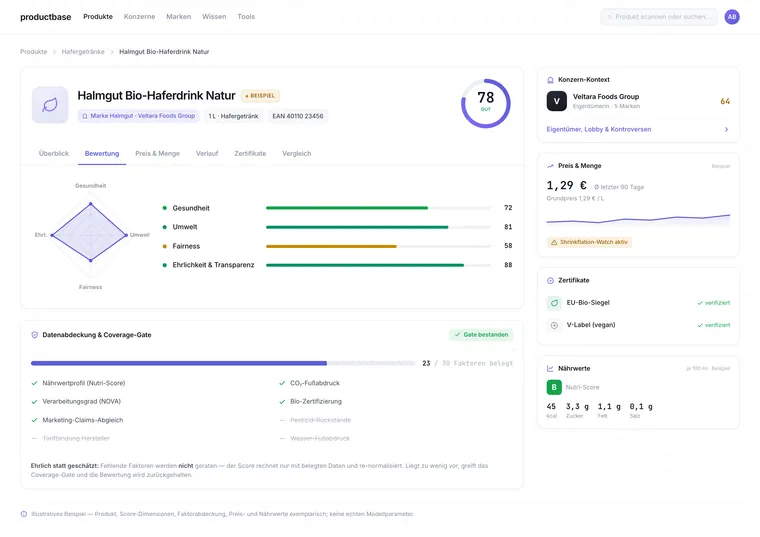The width and height of the screenshot is (760, 537).
Task: Click the coverage progress bar
Action: (223, 363)
